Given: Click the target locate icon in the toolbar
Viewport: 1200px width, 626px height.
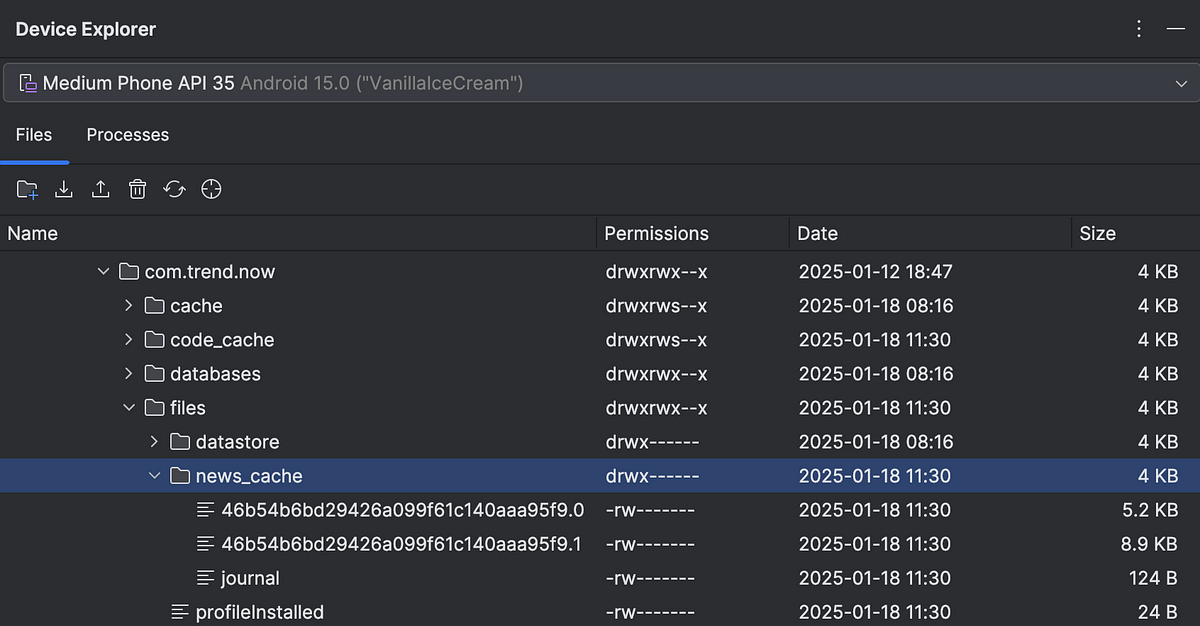Looking at the screenshot, I should pos(211,189).
